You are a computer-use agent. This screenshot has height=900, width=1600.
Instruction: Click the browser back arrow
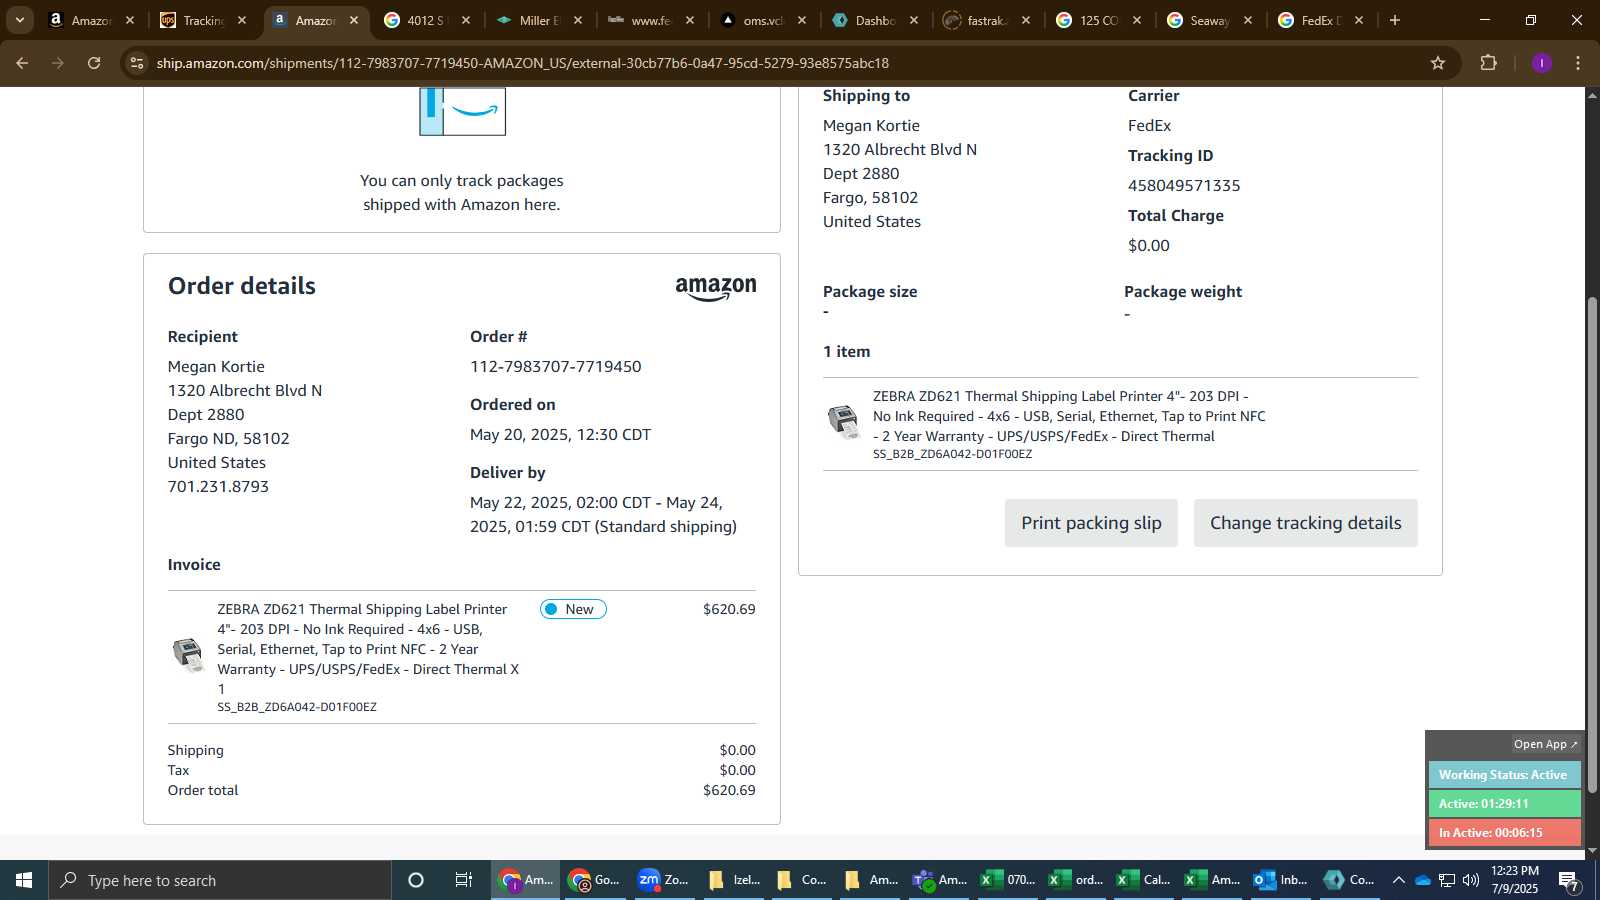click(22, 63)
